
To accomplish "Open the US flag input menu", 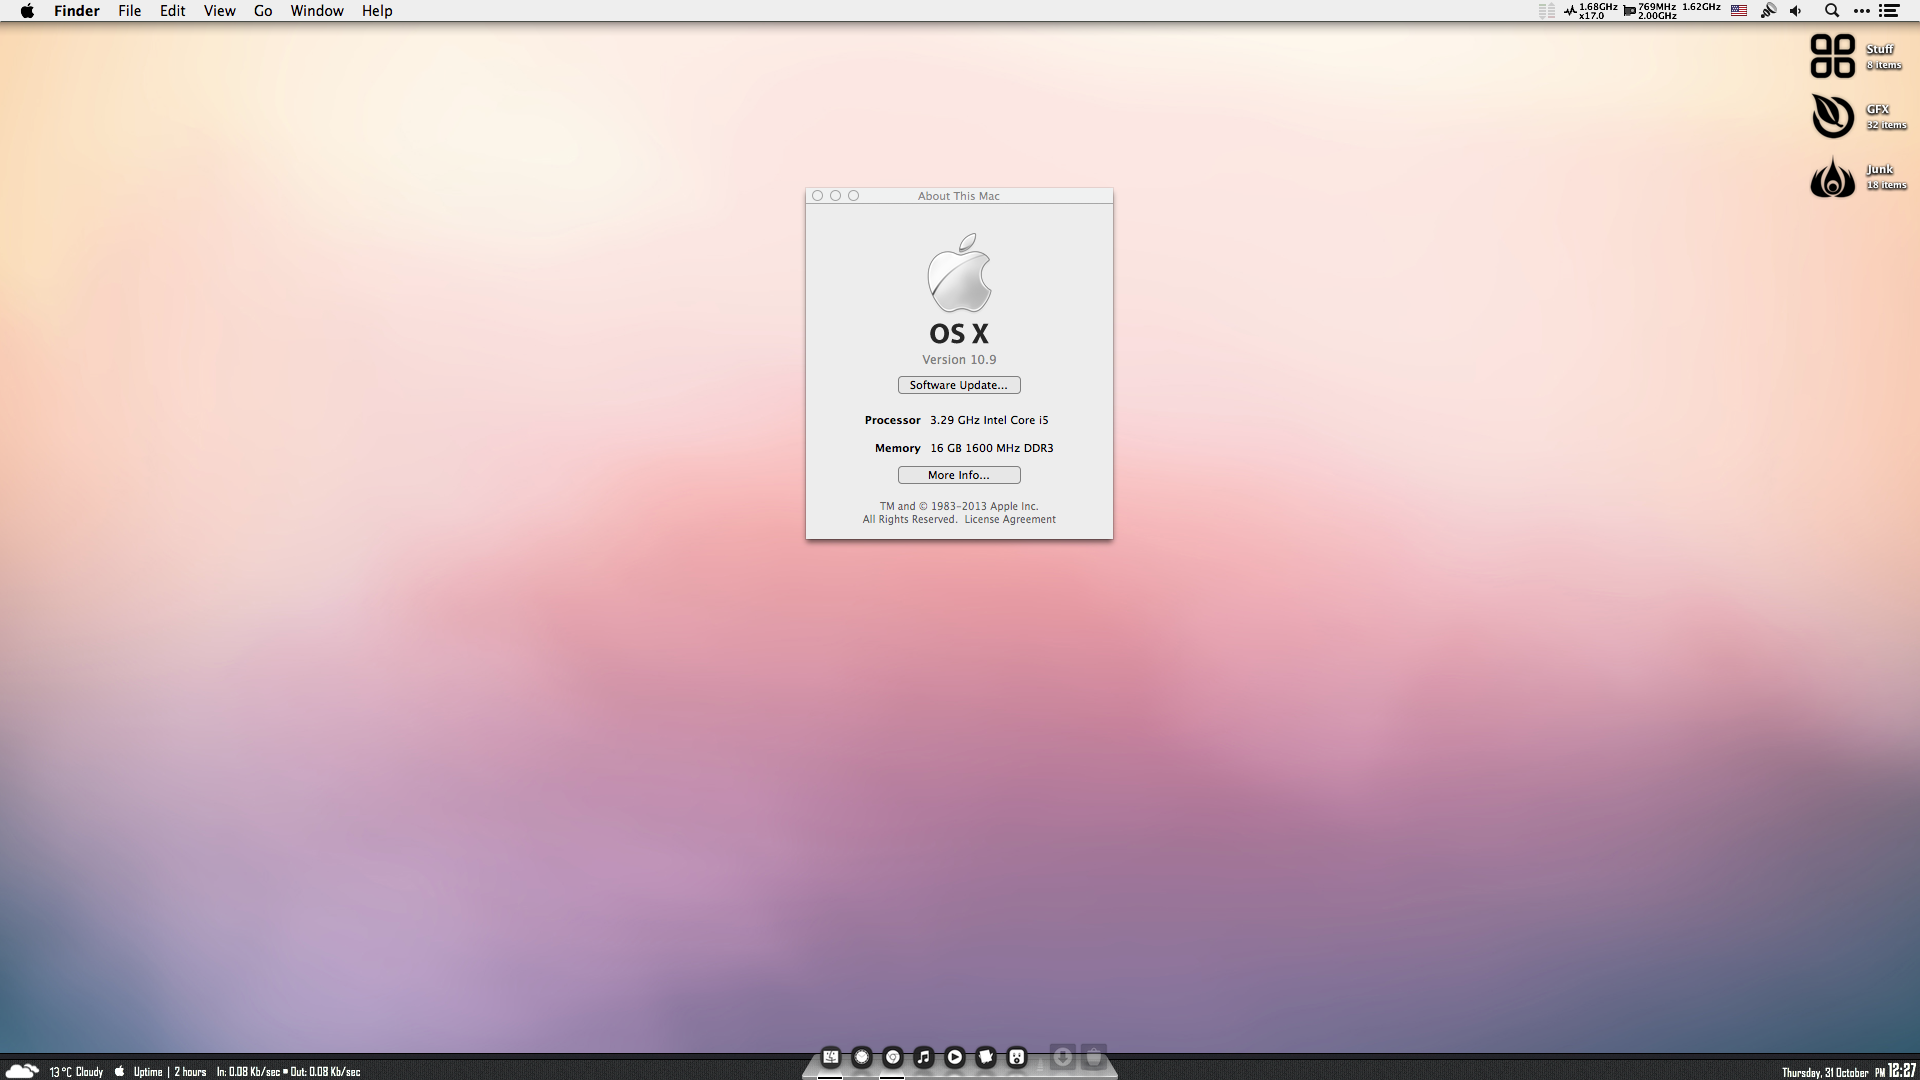I will [1739, 11].
